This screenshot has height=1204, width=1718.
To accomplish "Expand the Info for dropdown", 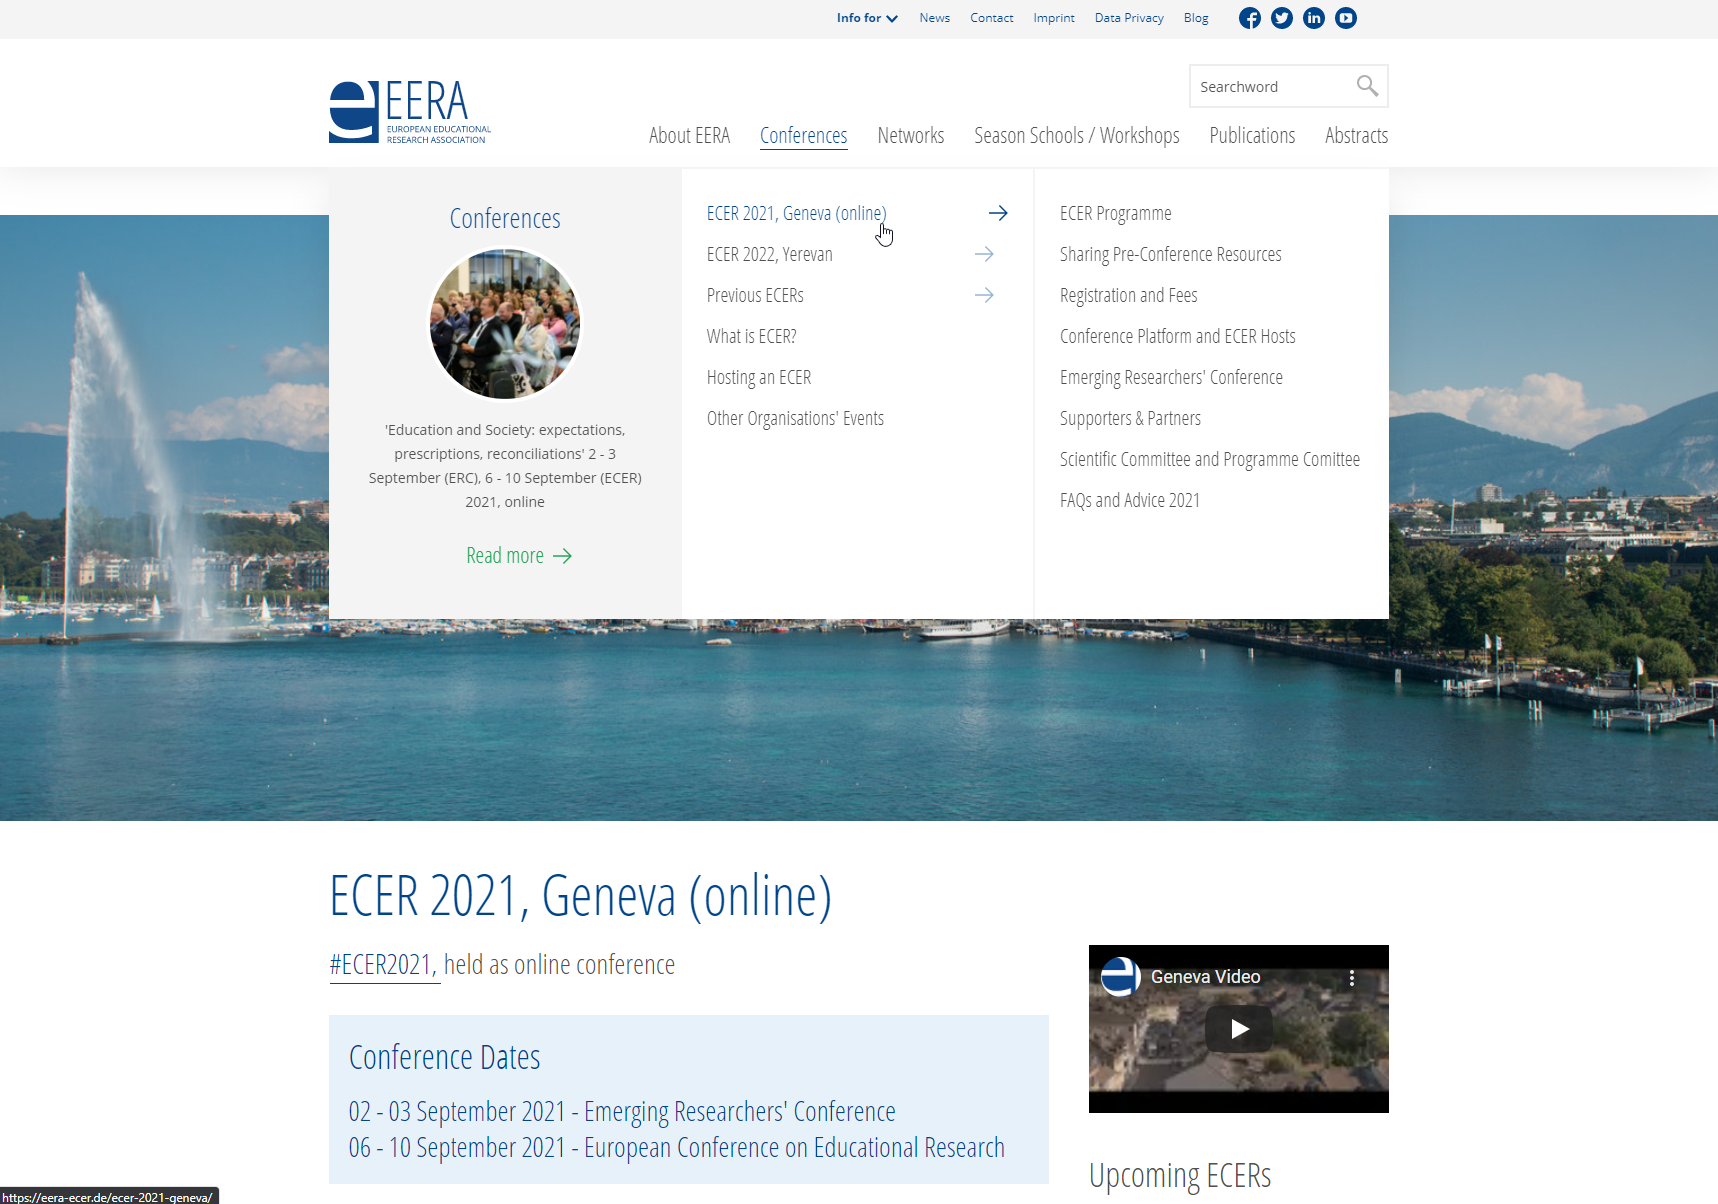I will [x=866, y=18].
